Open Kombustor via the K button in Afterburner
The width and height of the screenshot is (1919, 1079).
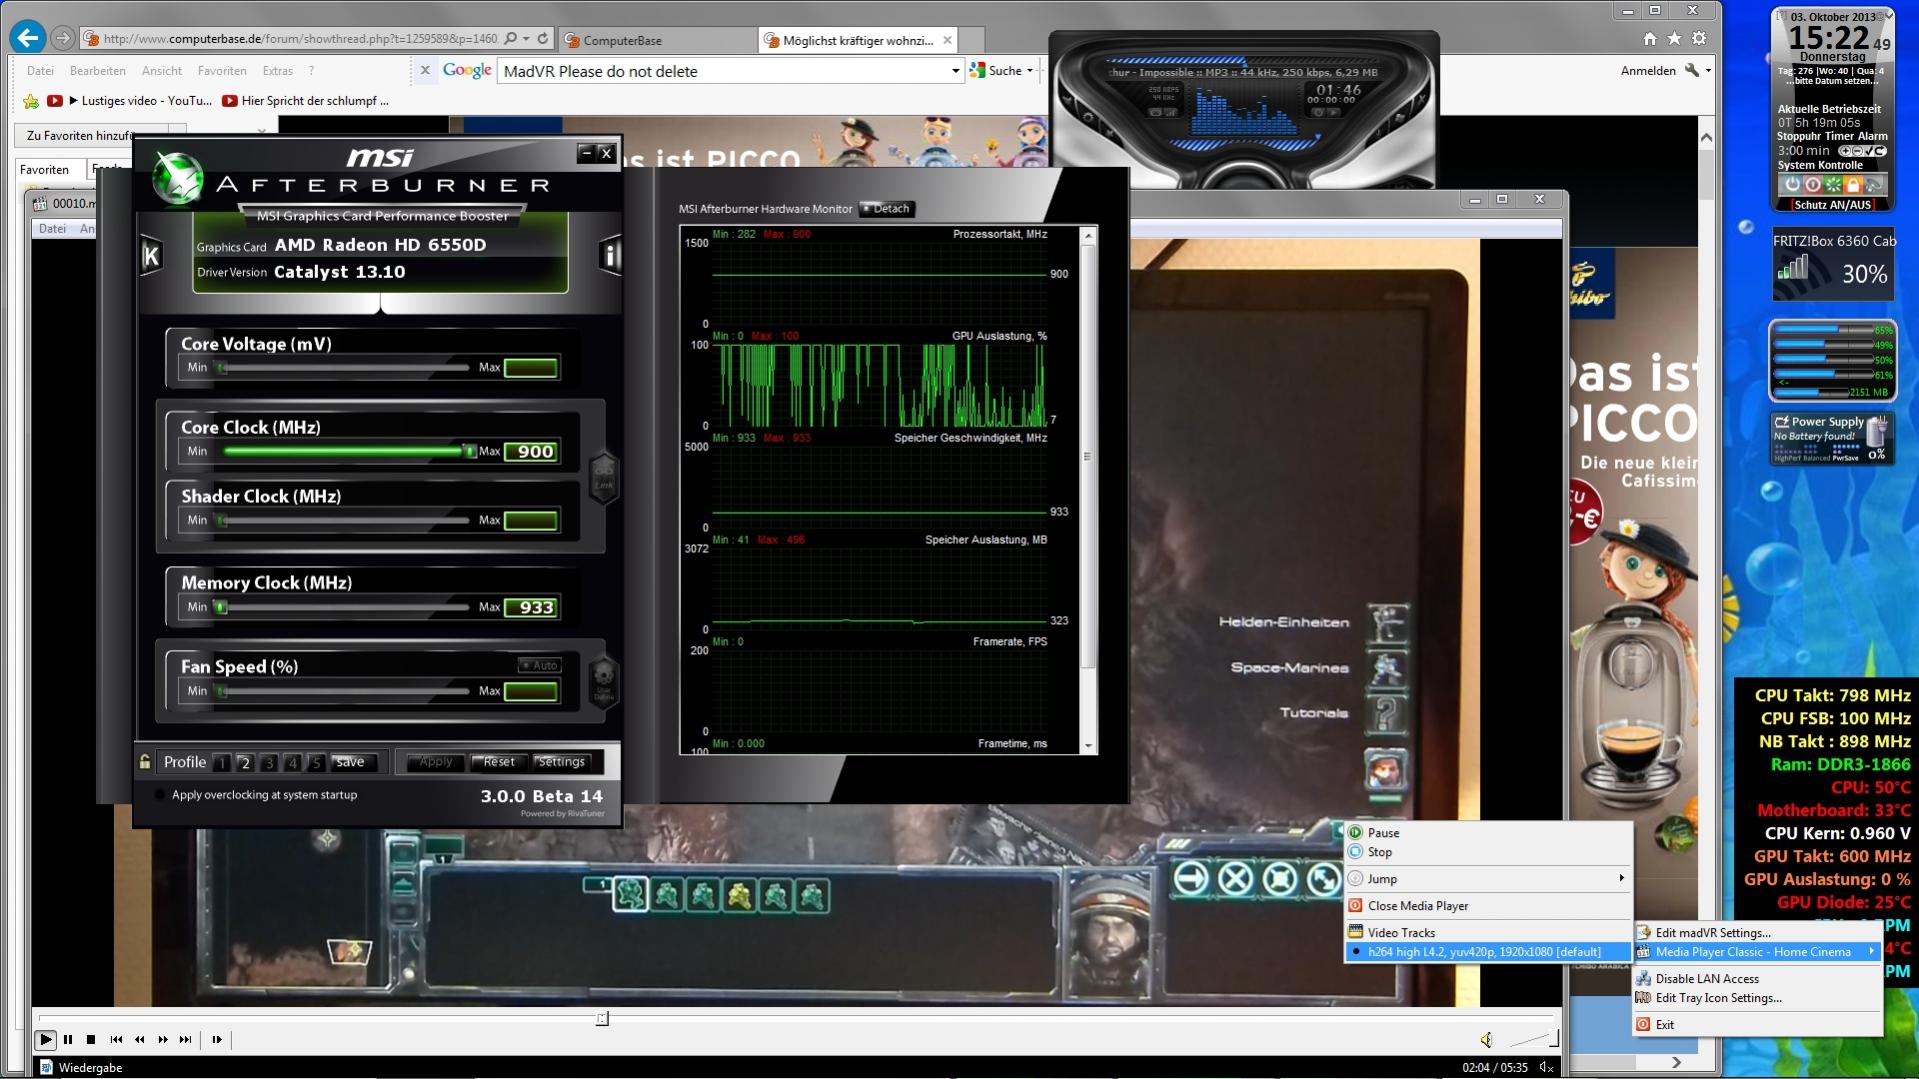tap(151, 257)
